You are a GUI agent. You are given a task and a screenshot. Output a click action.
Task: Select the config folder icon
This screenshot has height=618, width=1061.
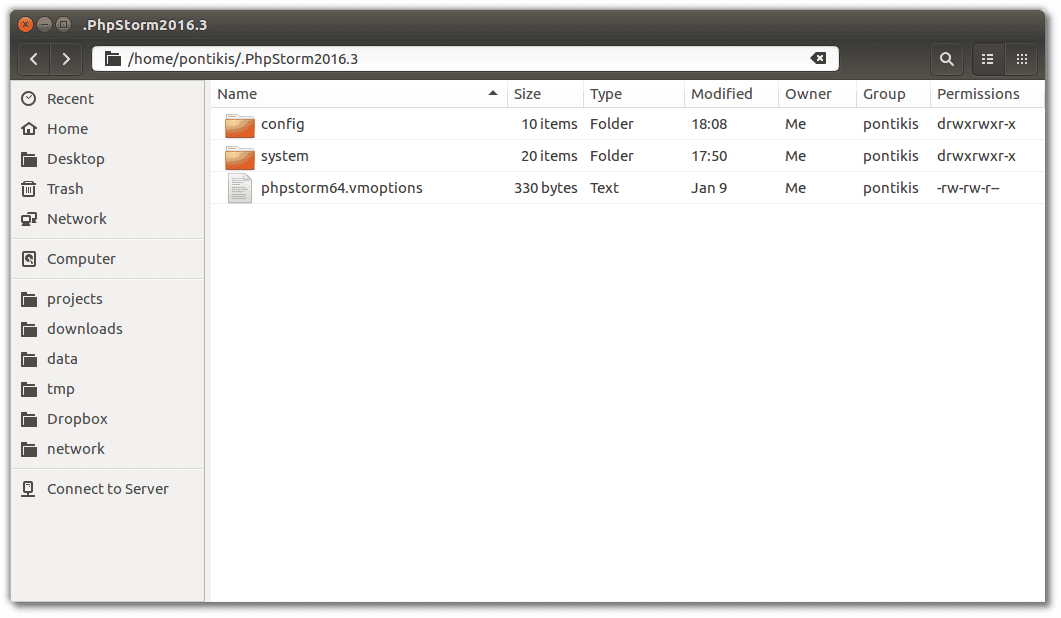point(240,125)
